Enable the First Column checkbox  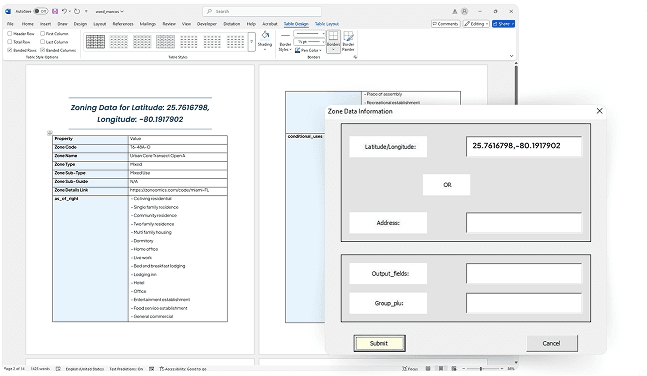pos(42,33)
